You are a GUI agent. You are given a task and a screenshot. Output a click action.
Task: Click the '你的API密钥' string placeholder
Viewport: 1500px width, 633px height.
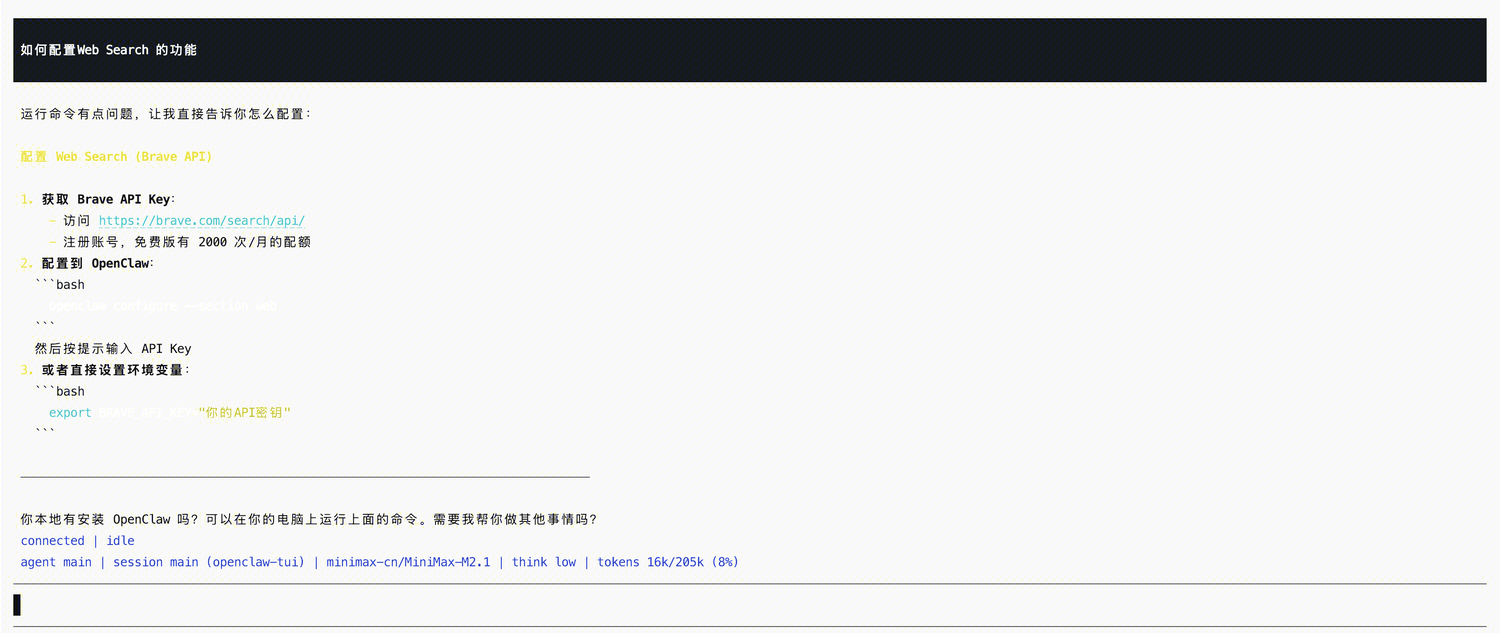244,413
